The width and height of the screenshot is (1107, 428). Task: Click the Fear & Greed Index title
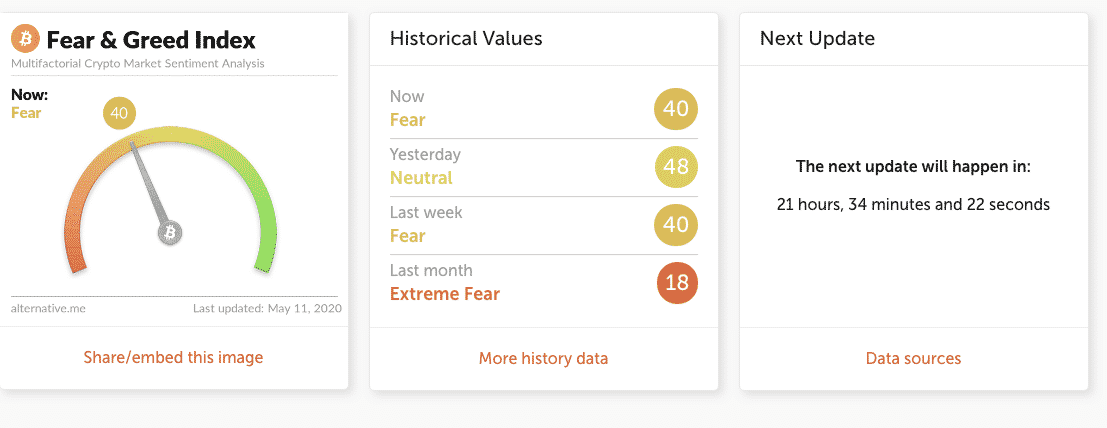151,40
